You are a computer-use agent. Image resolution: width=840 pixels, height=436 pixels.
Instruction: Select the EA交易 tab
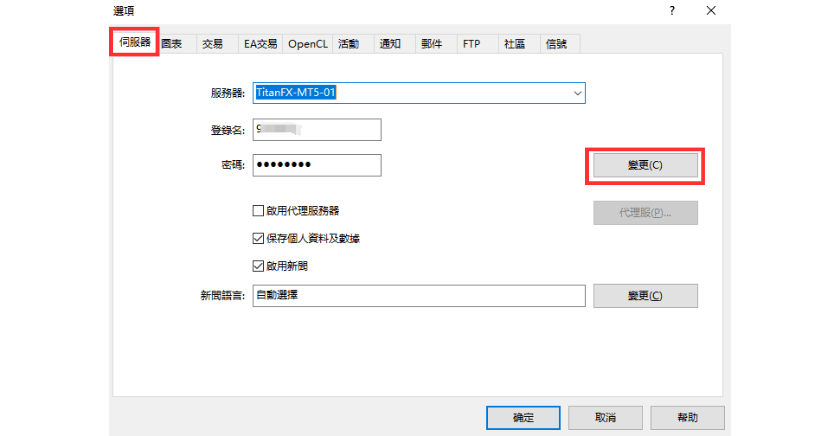(x=260, y=44)
